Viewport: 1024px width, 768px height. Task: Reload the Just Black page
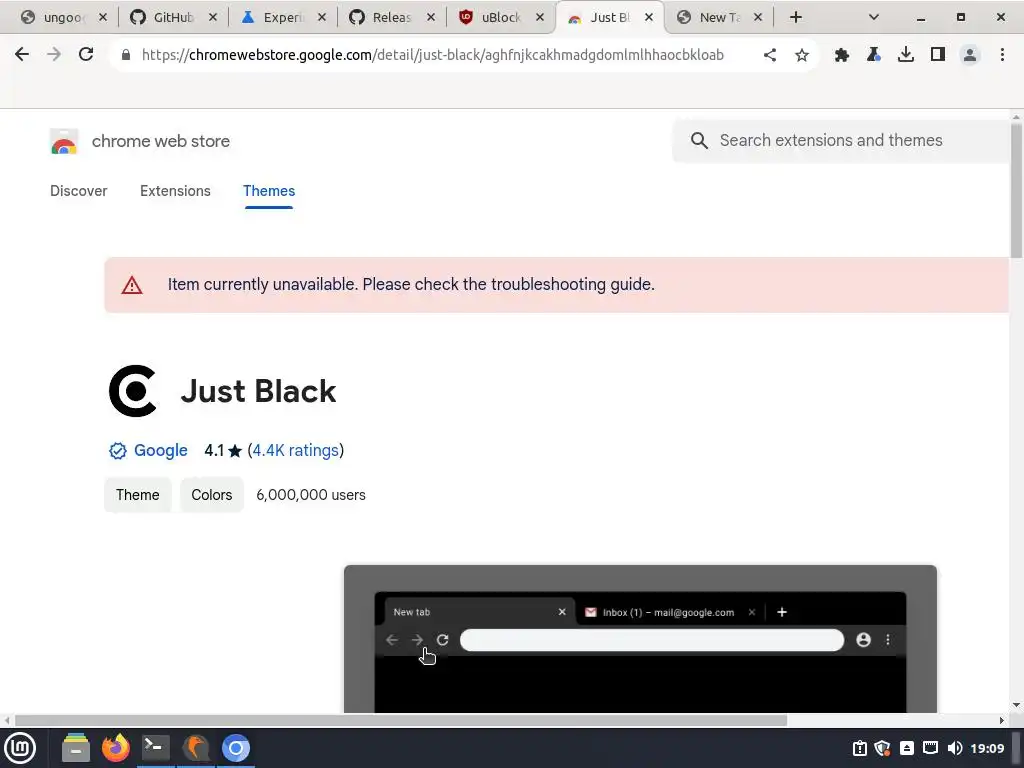click(x=86, y=55)
